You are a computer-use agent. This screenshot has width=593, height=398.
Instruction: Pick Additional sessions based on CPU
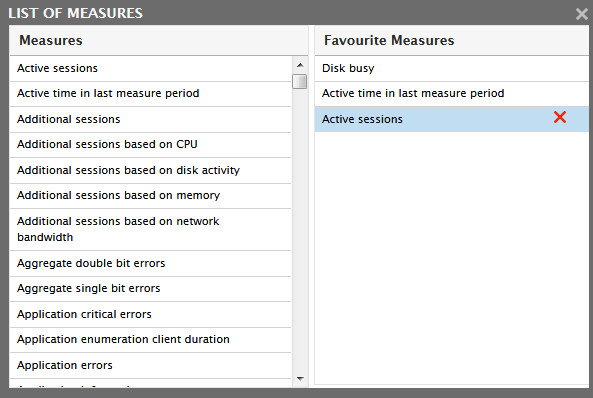(x=151, y=145)
